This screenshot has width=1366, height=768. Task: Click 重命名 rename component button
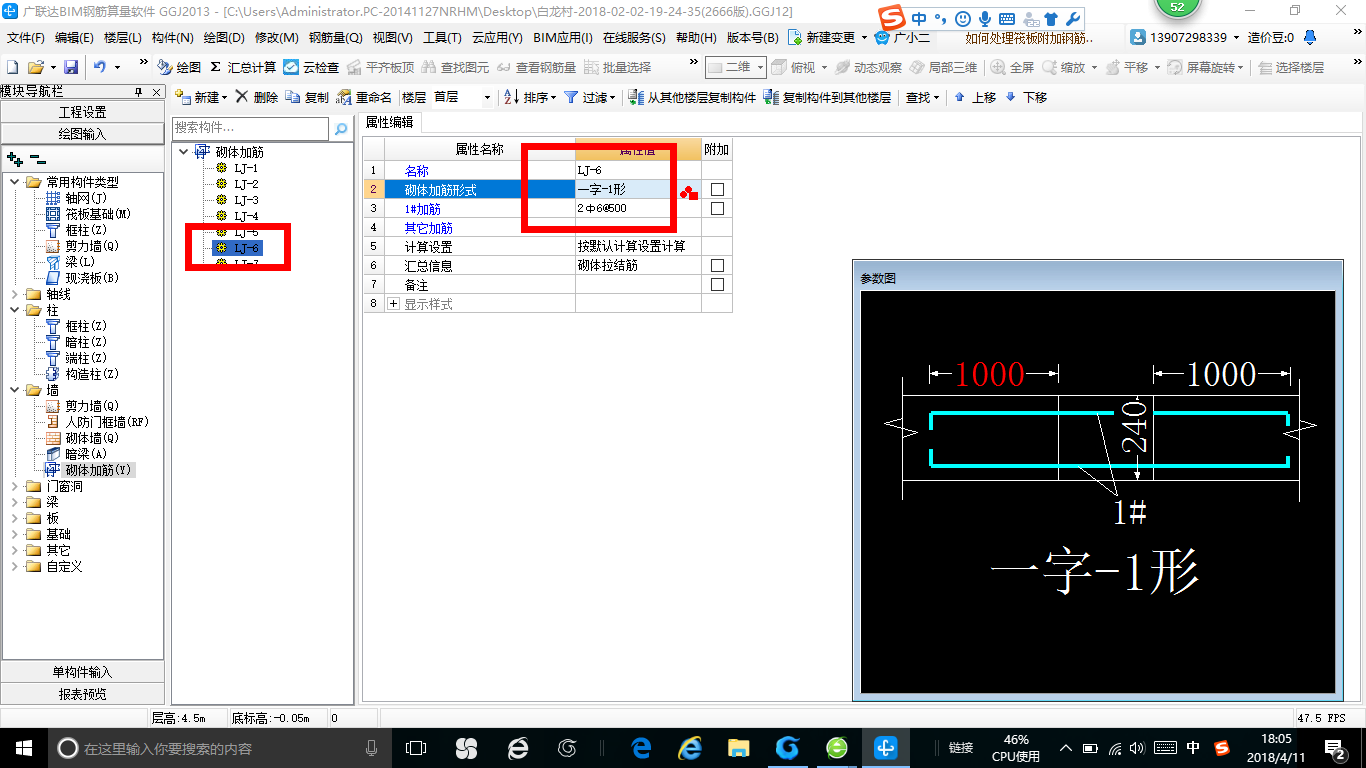click(x=364, y=97)
